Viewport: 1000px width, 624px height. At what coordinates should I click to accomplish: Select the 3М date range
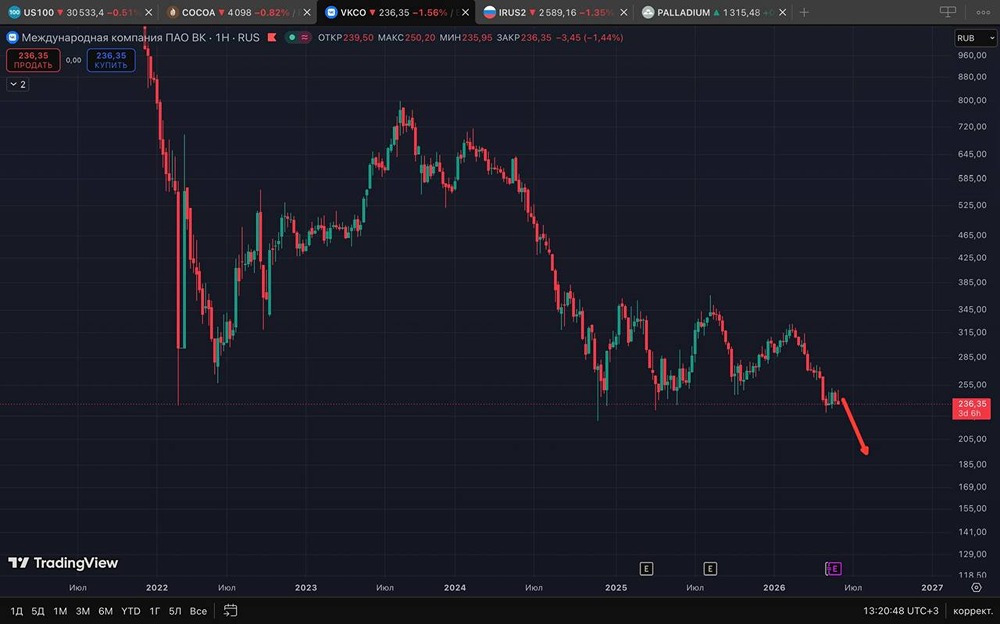click(83, 611)
